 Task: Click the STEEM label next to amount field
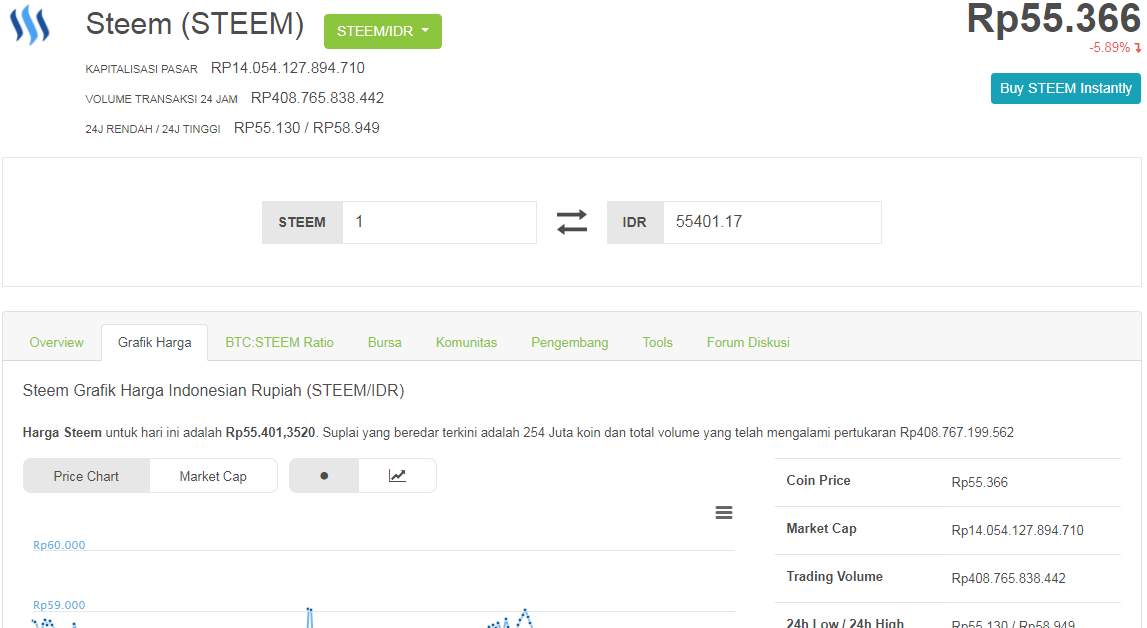tap(302, 222)
